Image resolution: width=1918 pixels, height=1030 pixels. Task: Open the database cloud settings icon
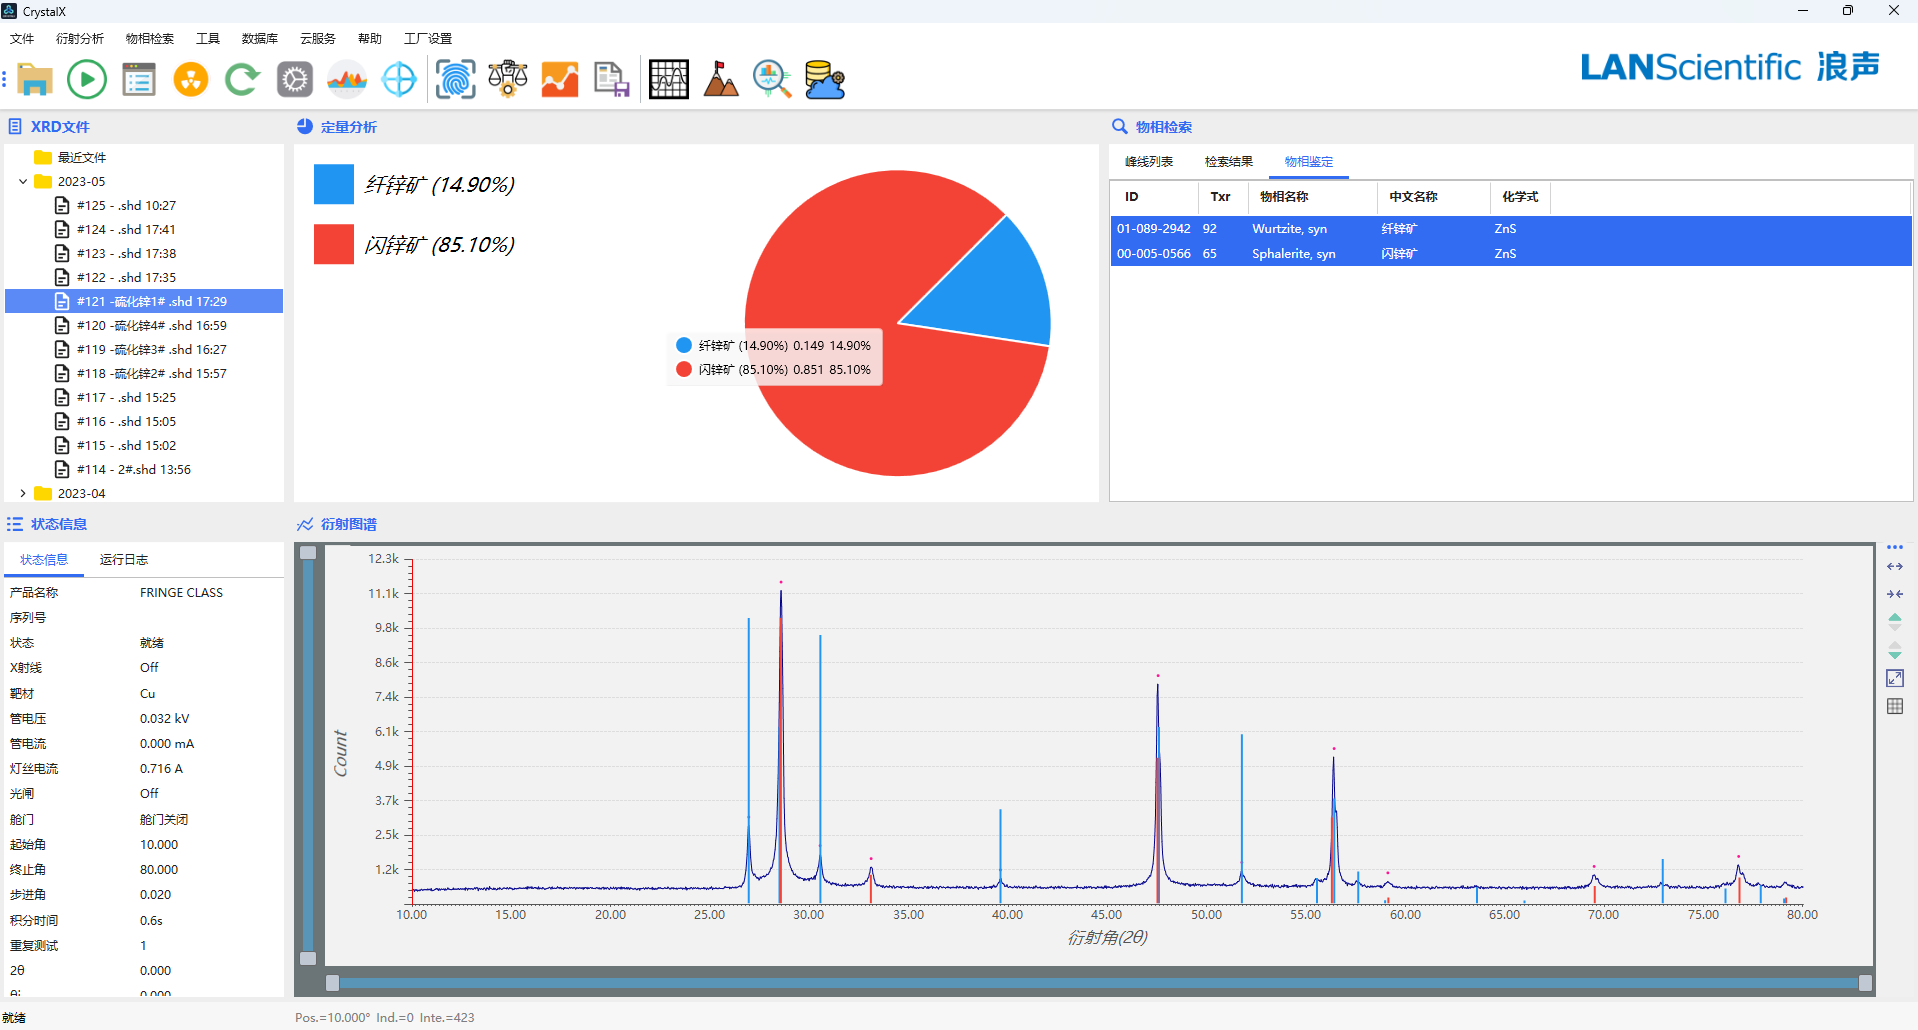click(825, 79)
